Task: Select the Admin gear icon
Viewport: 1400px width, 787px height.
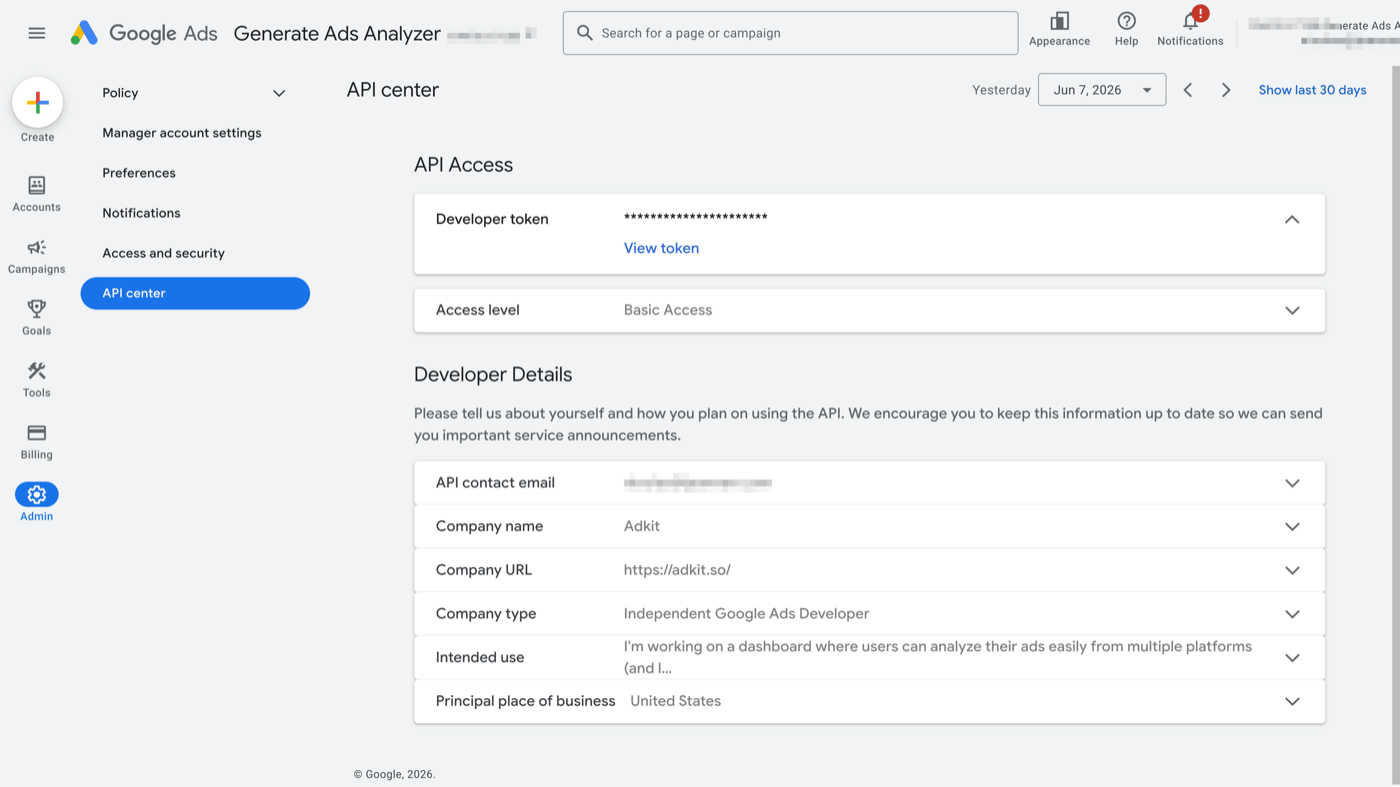Action: (x=37, y=494)
